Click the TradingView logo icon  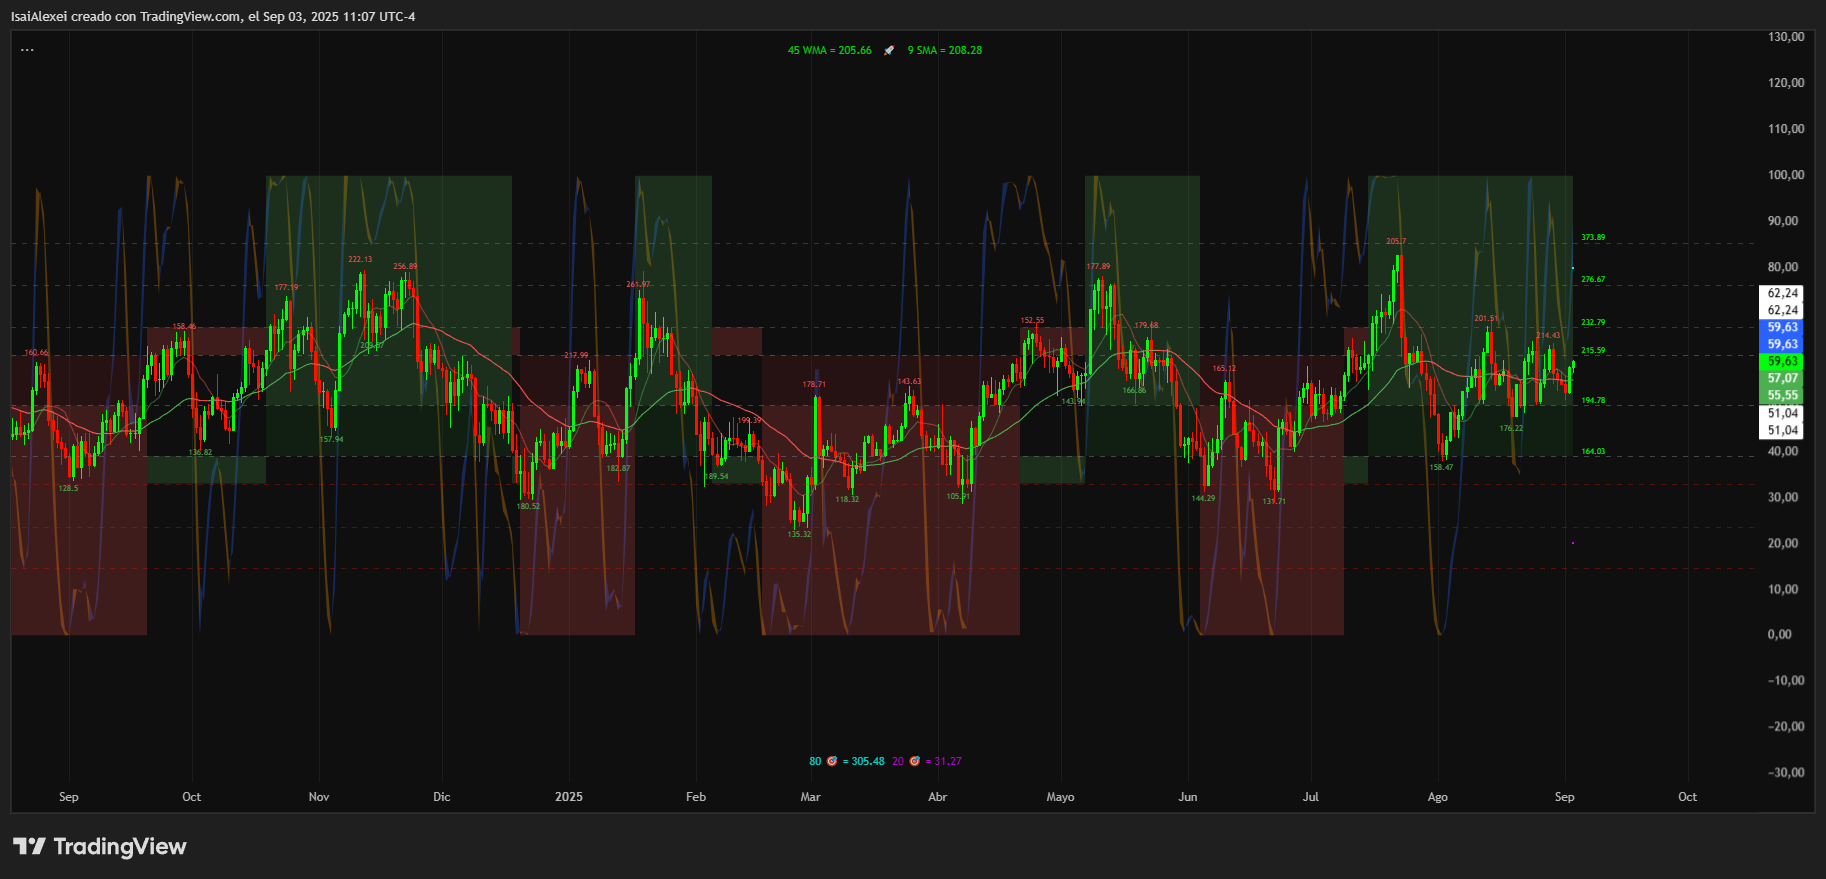point(29,847)
